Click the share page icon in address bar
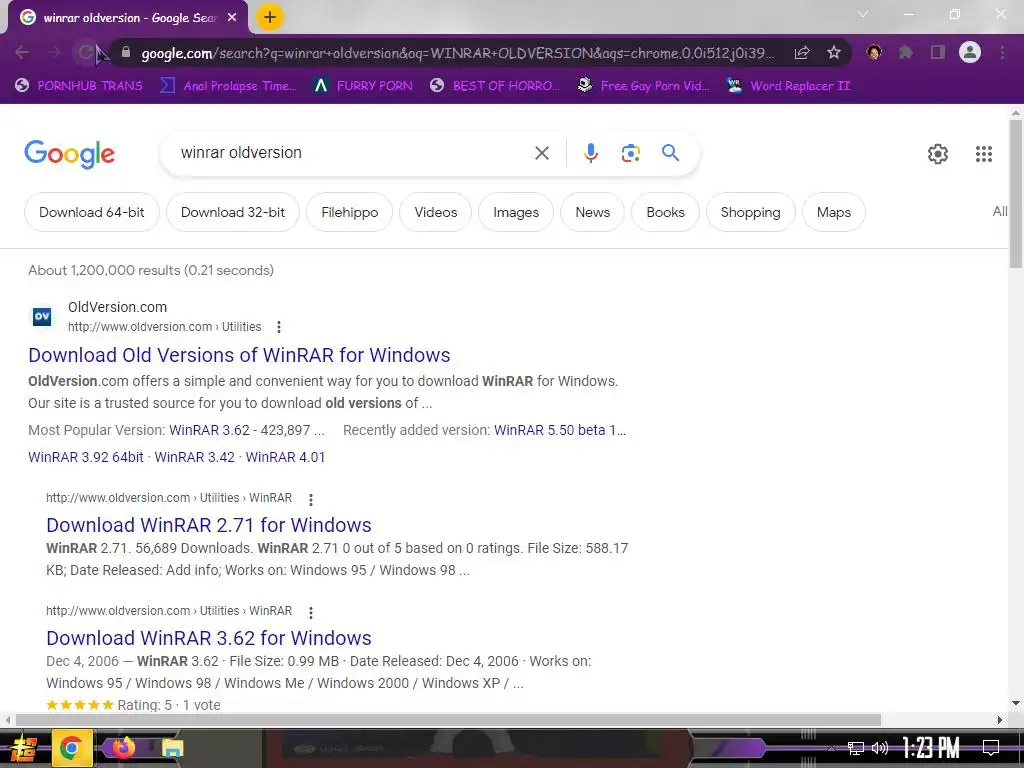This screenshot has height=768, width=1024. point(802,52)
